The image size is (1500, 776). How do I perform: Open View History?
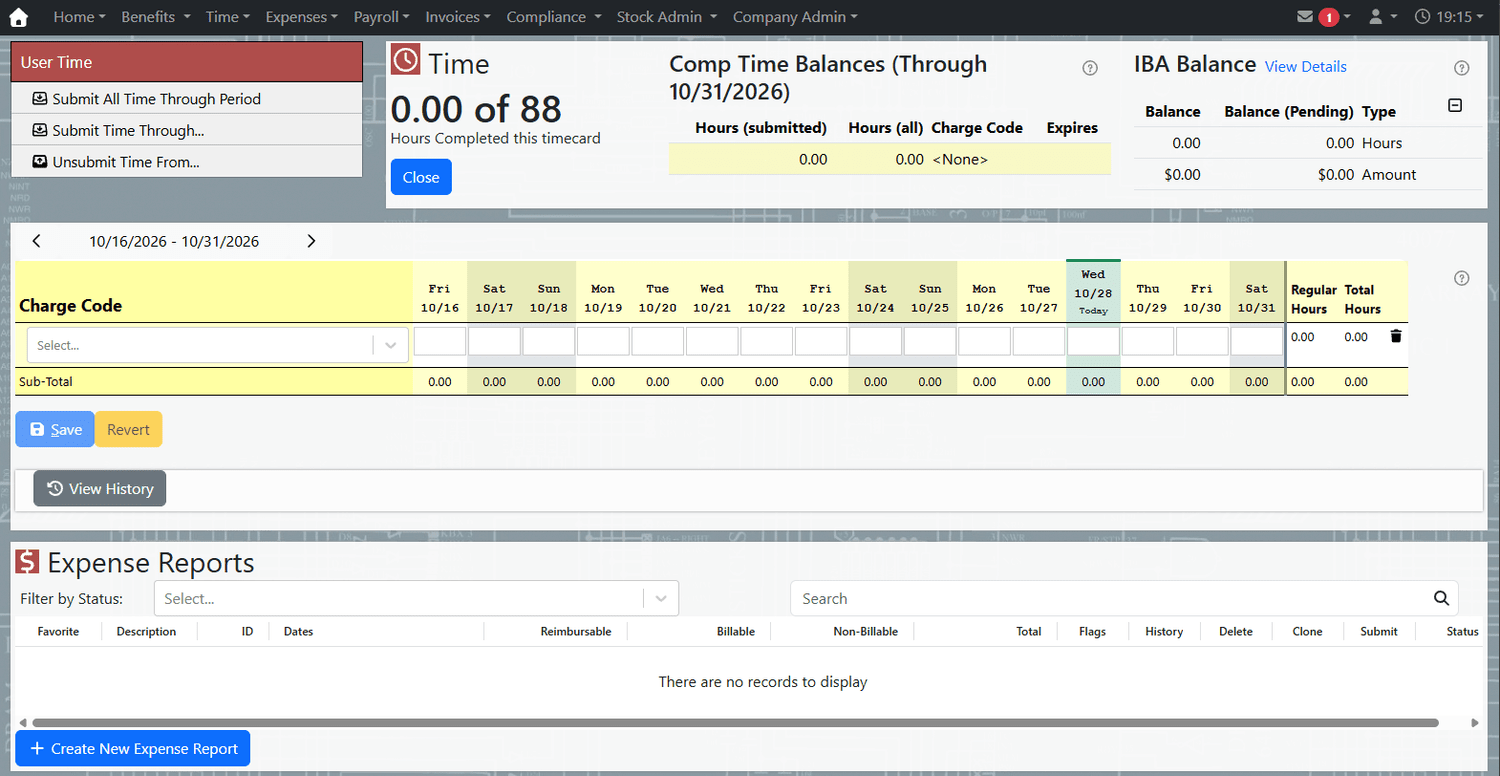(100, 488)
